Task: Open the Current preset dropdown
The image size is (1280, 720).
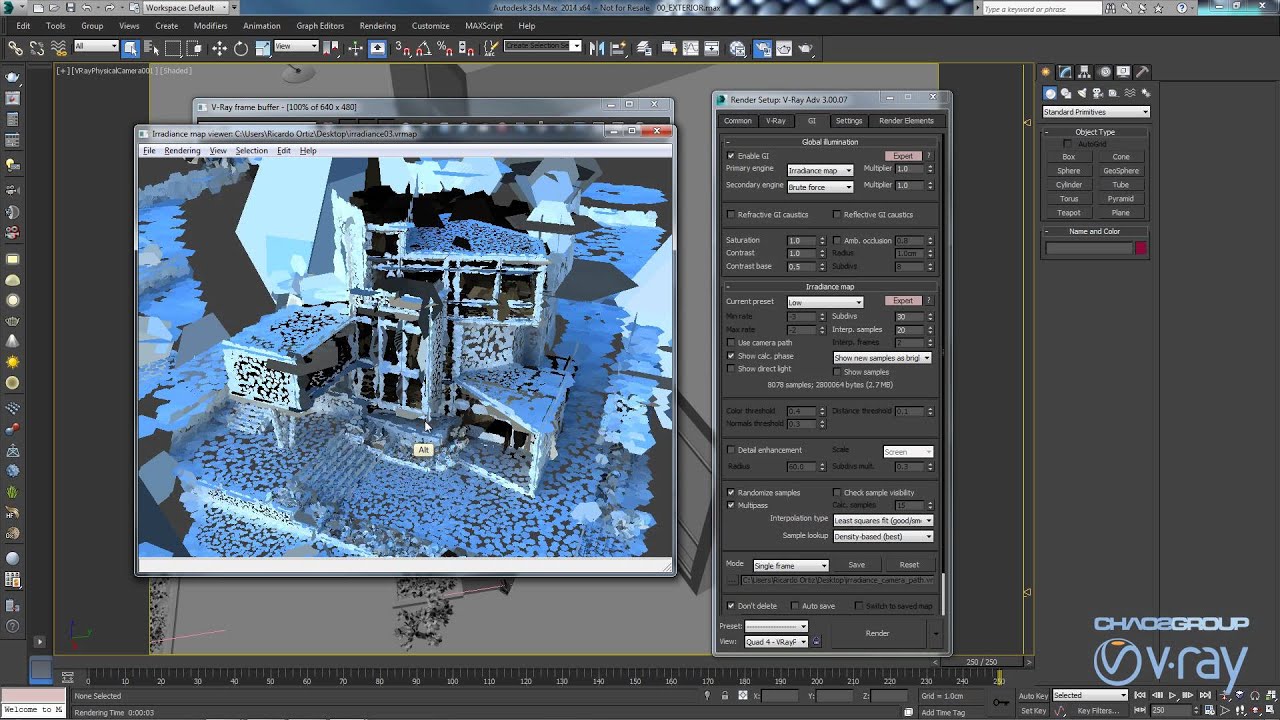Action: pos(825,302)
